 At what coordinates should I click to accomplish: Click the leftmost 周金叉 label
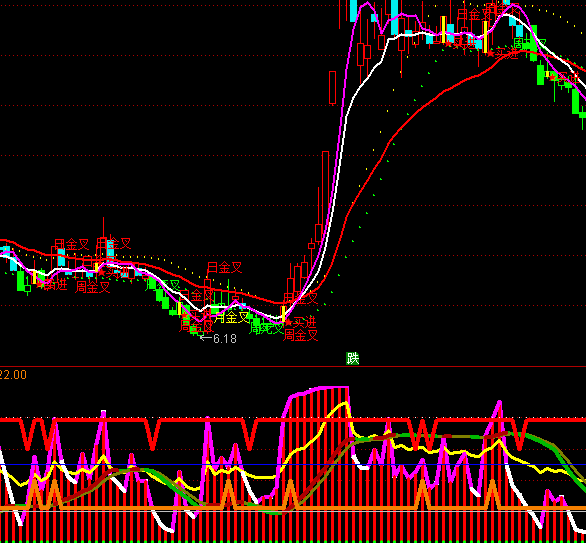[x=93, y=287]
